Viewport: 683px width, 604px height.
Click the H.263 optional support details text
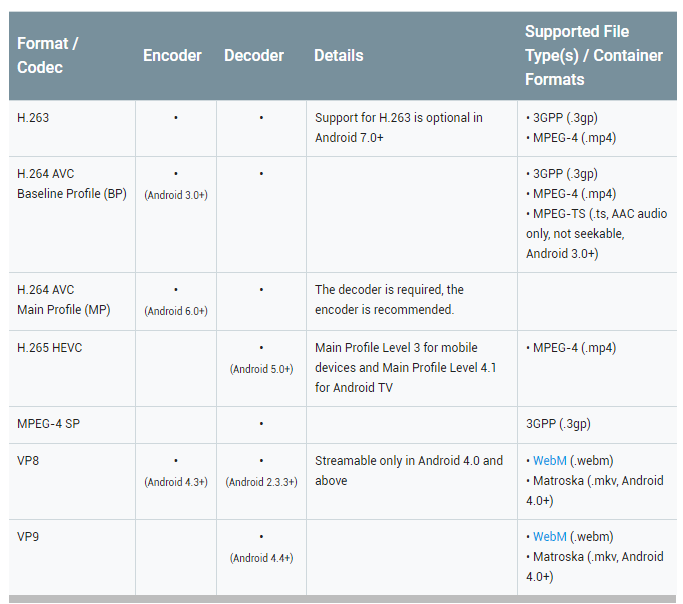(x=399, y=128)
